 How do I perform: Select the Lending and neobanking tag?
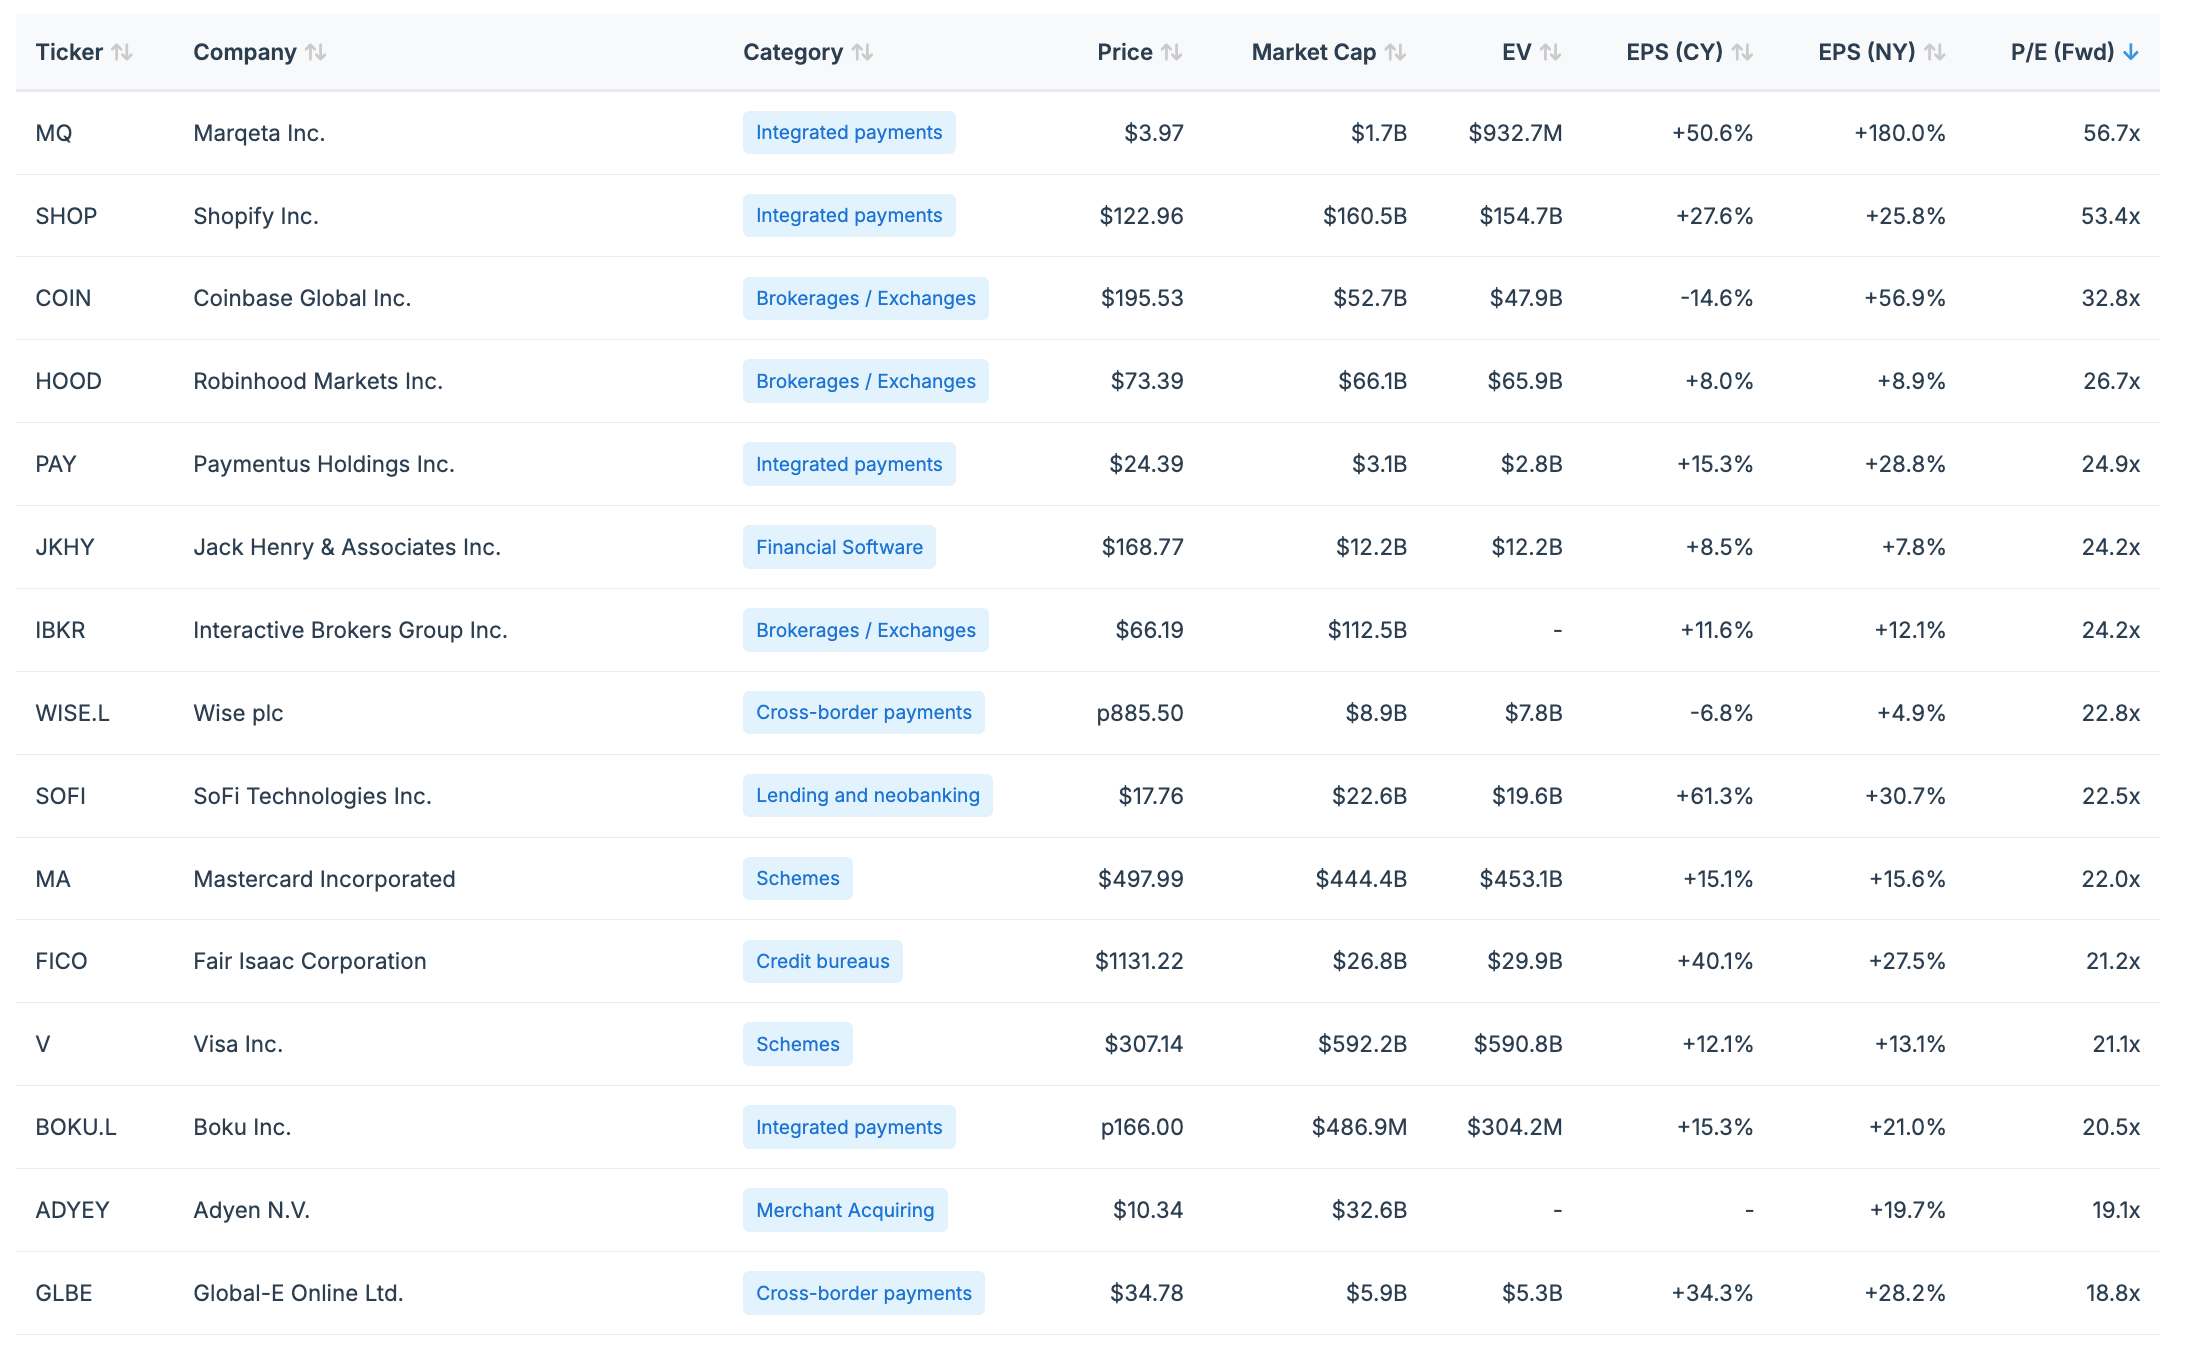coord(867,796)
